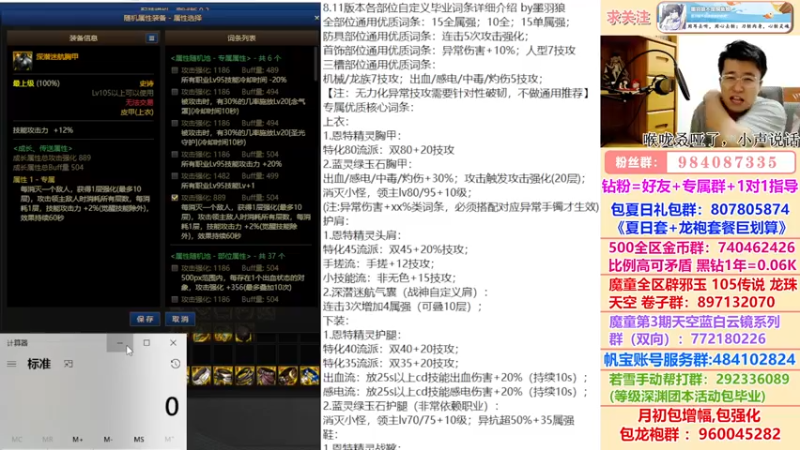The image size is (800, 450).
Task: Check the 圣光守护 cast-on-hit option
Action: coord(174,123)
